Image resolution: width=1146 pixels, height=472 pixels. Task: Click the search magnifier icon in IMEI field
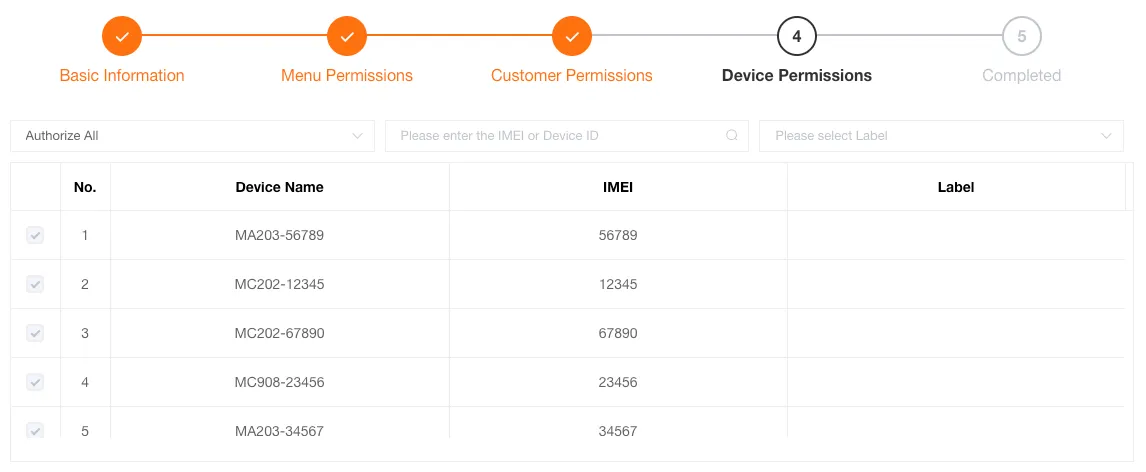[732, 136]
